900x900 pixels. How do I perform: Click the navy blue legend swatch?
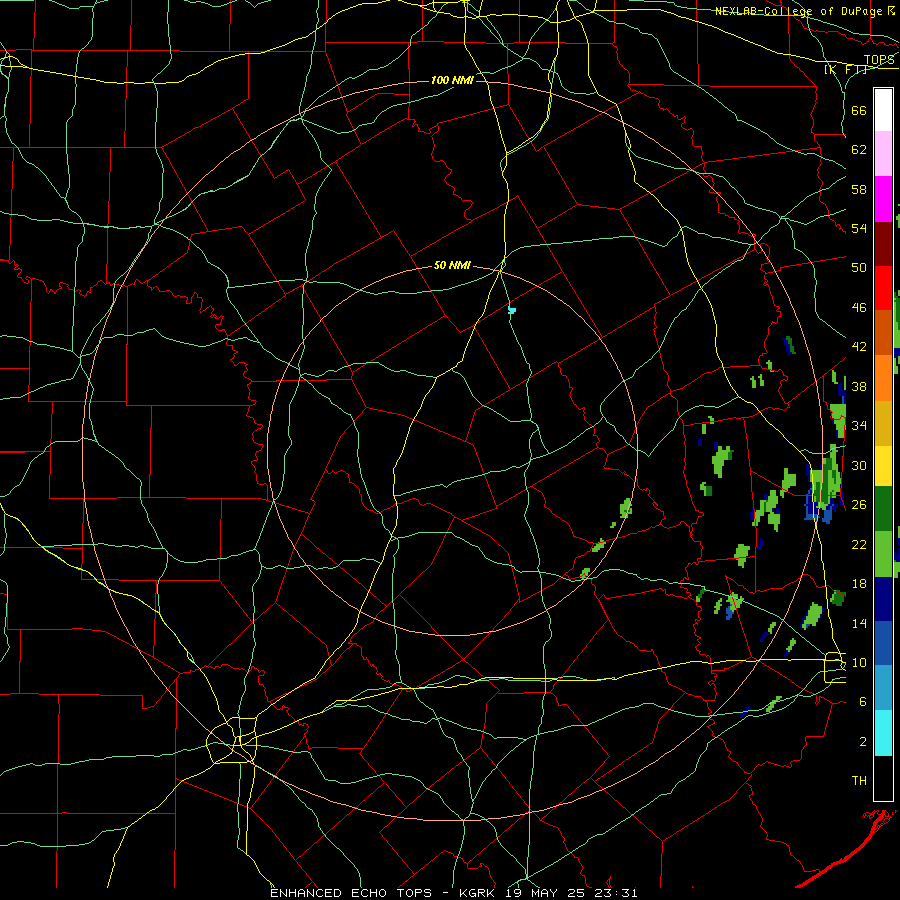click(x=883, y=599)
